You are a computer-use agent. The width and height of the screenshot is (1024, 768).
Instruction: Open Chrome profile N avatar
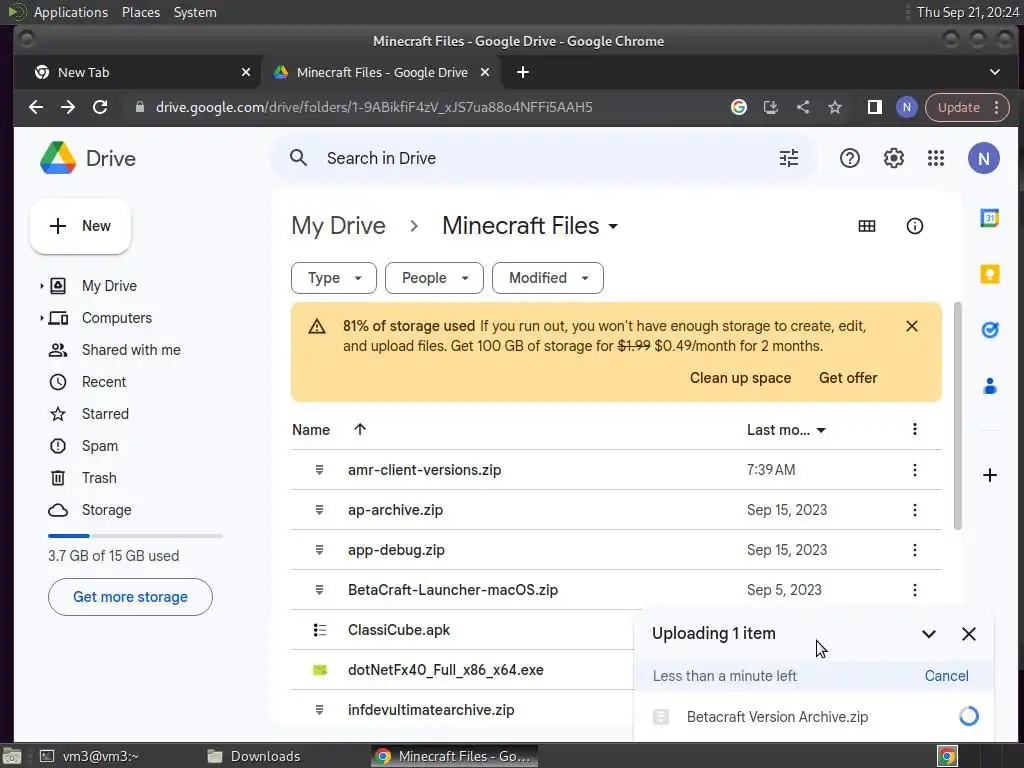click(906, 107)
